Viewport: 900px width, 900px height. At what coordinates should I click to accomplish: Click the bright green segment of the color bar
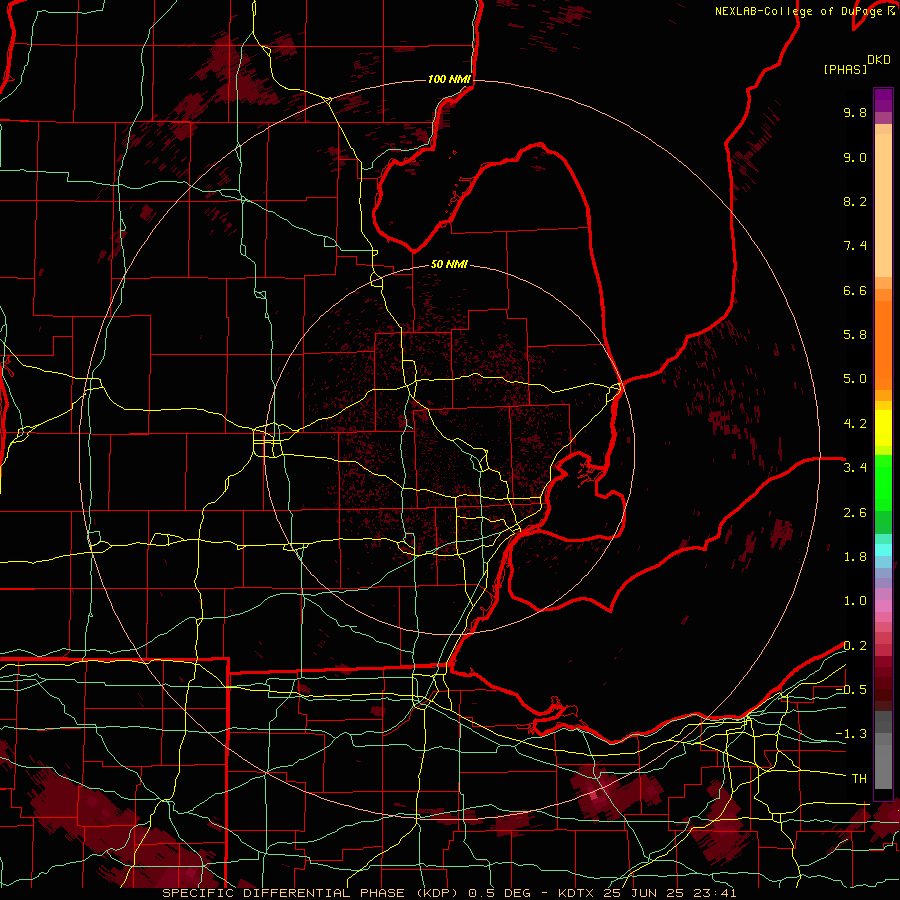pyautogui.click(x=883, y=483)
